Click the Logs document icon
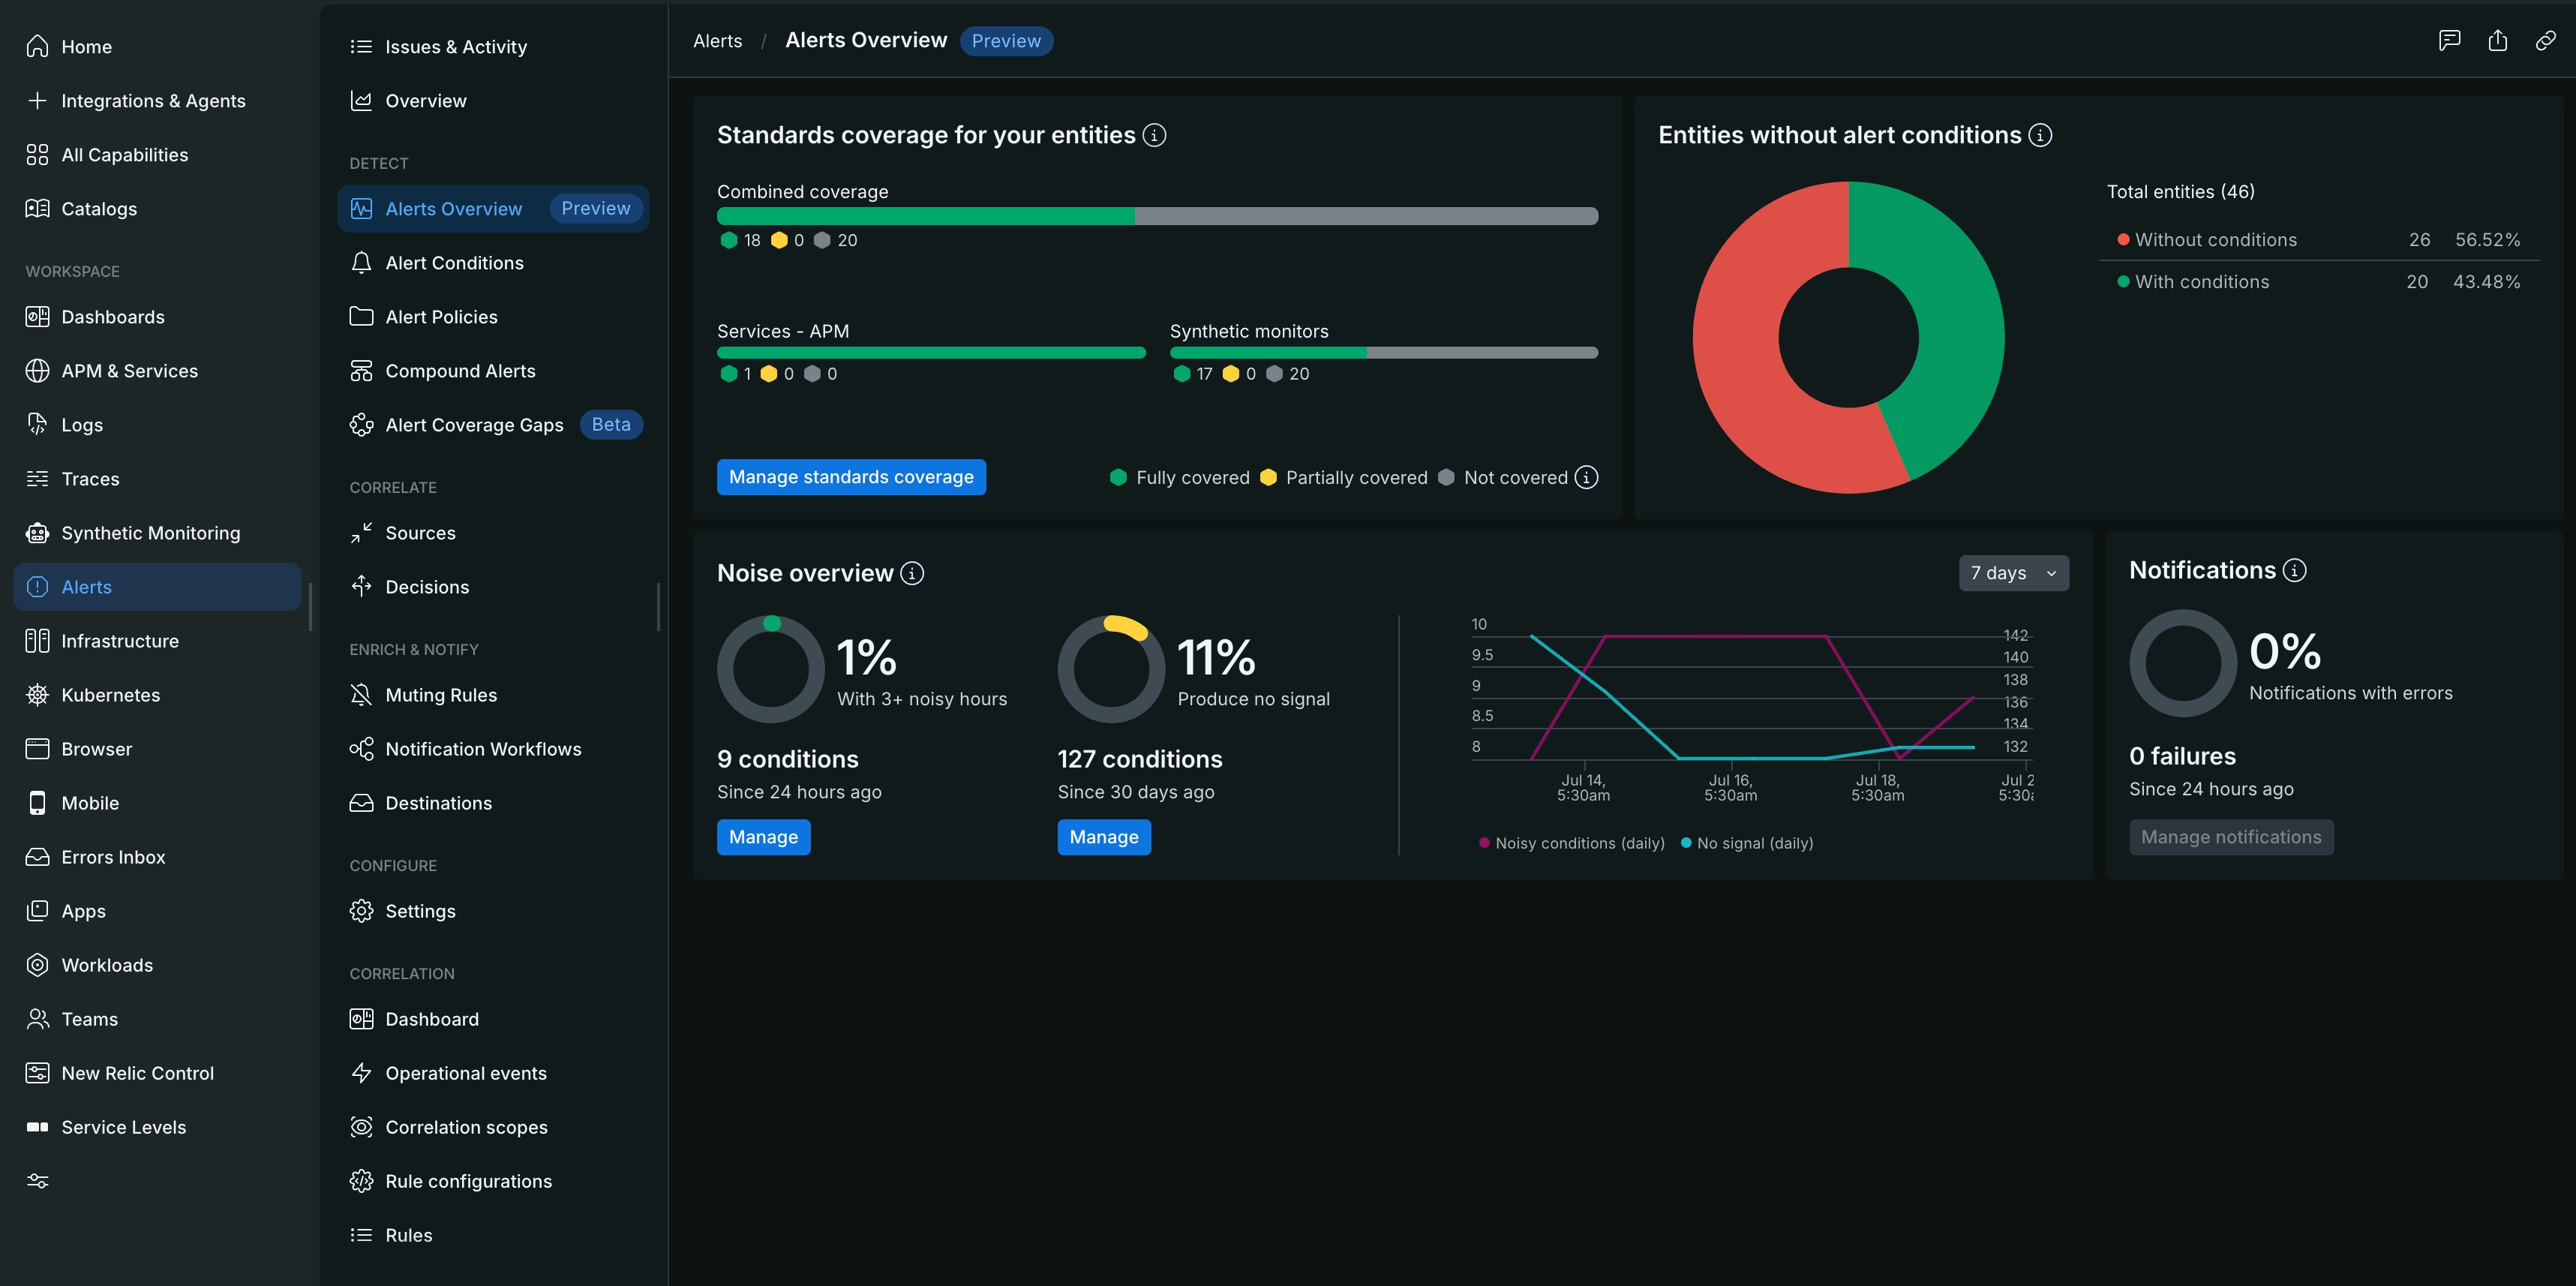Viewport: 2576px width, 1286px height. click(x=37, y=424)
